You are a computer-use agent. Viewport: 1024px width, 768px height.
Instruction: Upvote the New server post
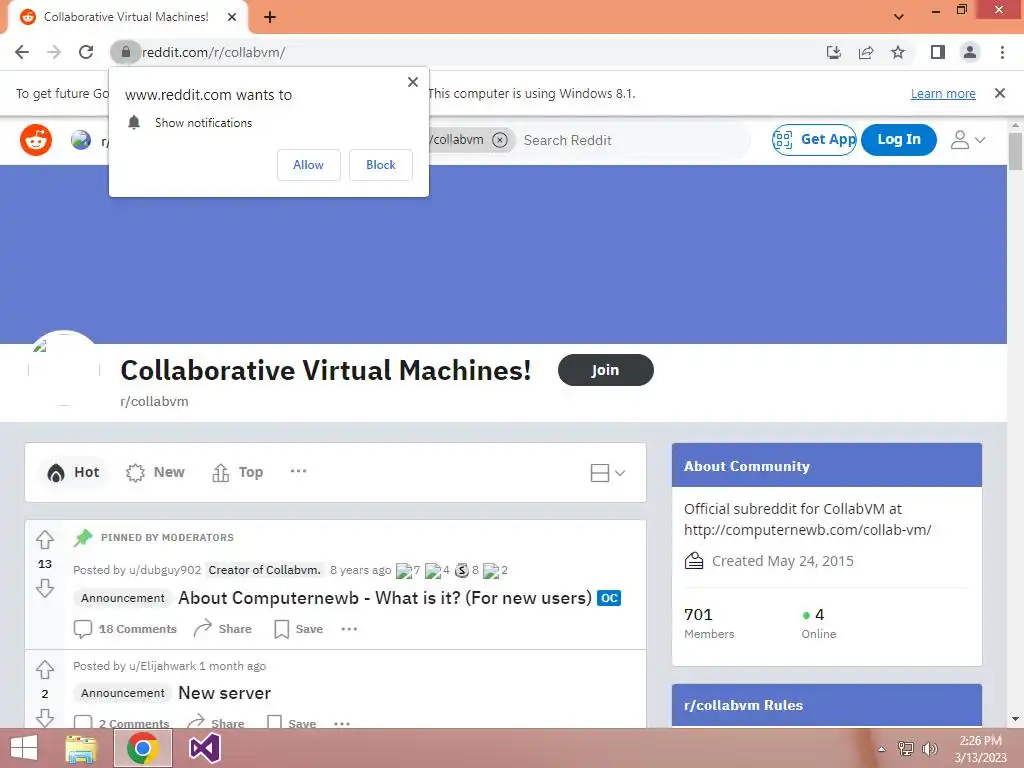click(x=44, y=669)
